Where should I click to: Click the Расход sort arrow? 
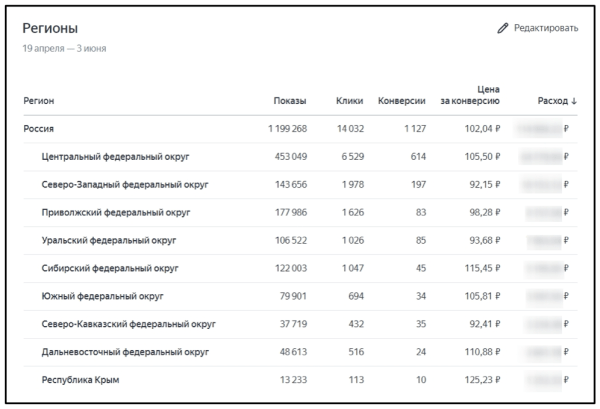(x=574, y=101)
